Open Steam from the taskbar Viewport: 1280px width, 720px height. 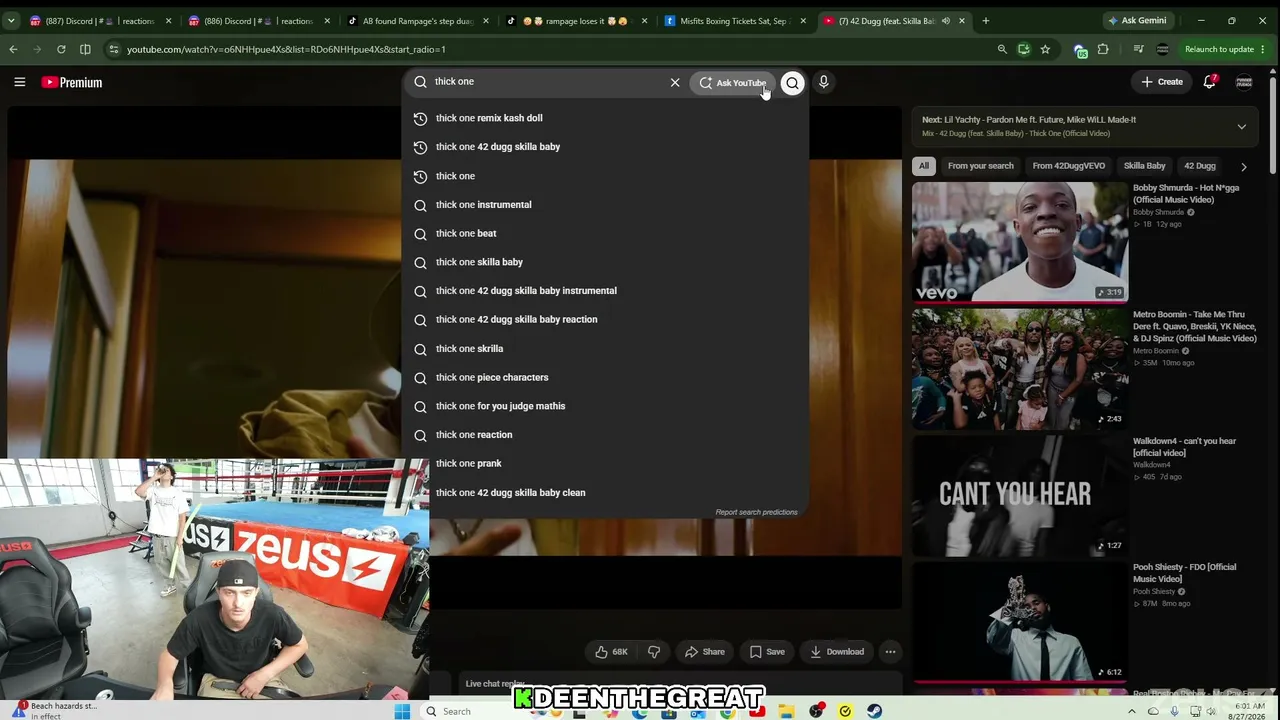click(x=875, y=711)
